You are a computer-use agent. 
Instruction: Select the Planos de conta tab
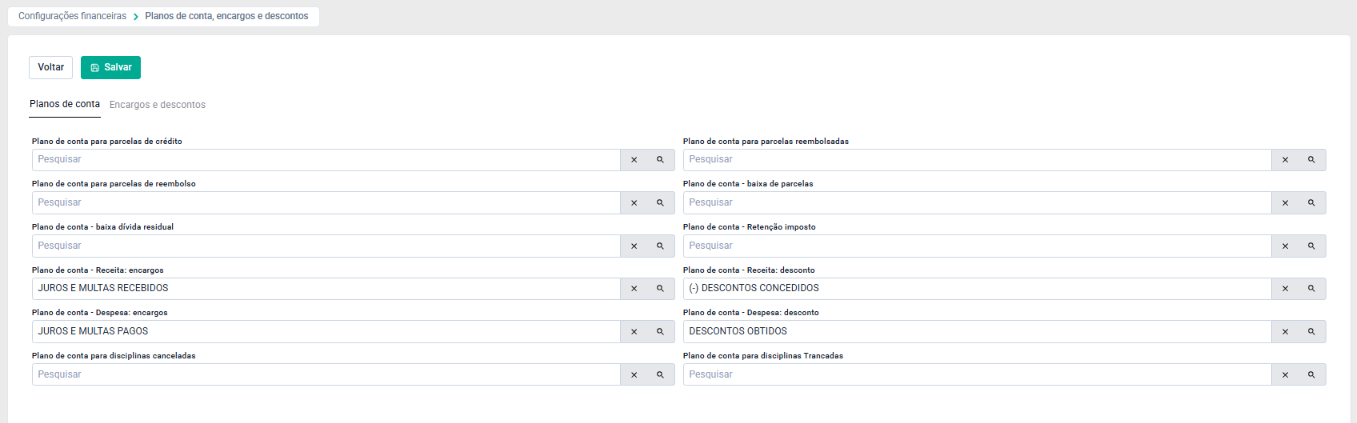pos(65,104)
